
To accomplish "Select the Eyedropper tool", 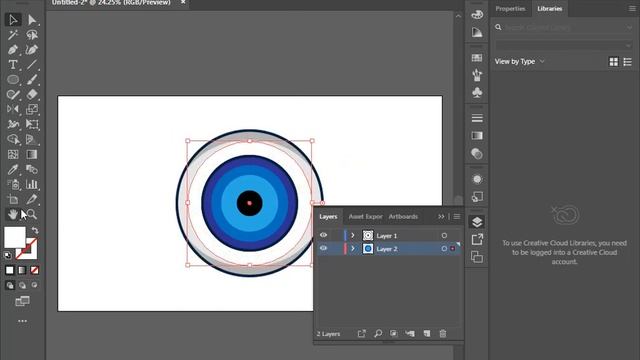I will (13, 169).
